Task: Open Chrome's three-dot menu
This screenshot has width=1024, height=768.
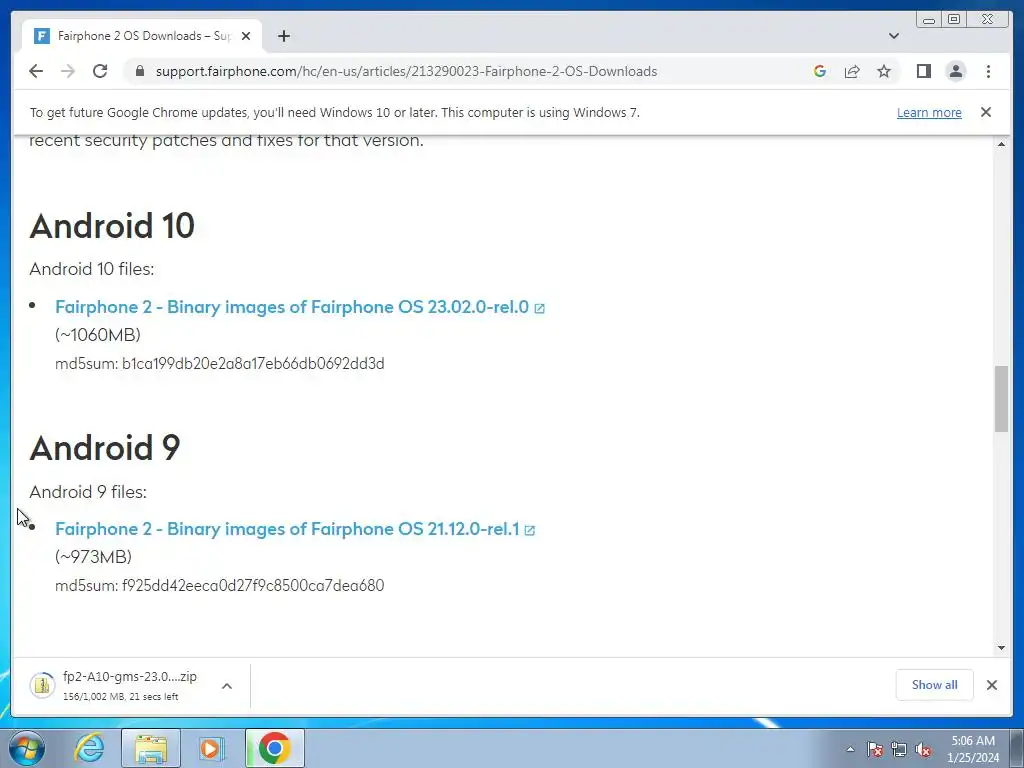Action: (x=988, y=71)
